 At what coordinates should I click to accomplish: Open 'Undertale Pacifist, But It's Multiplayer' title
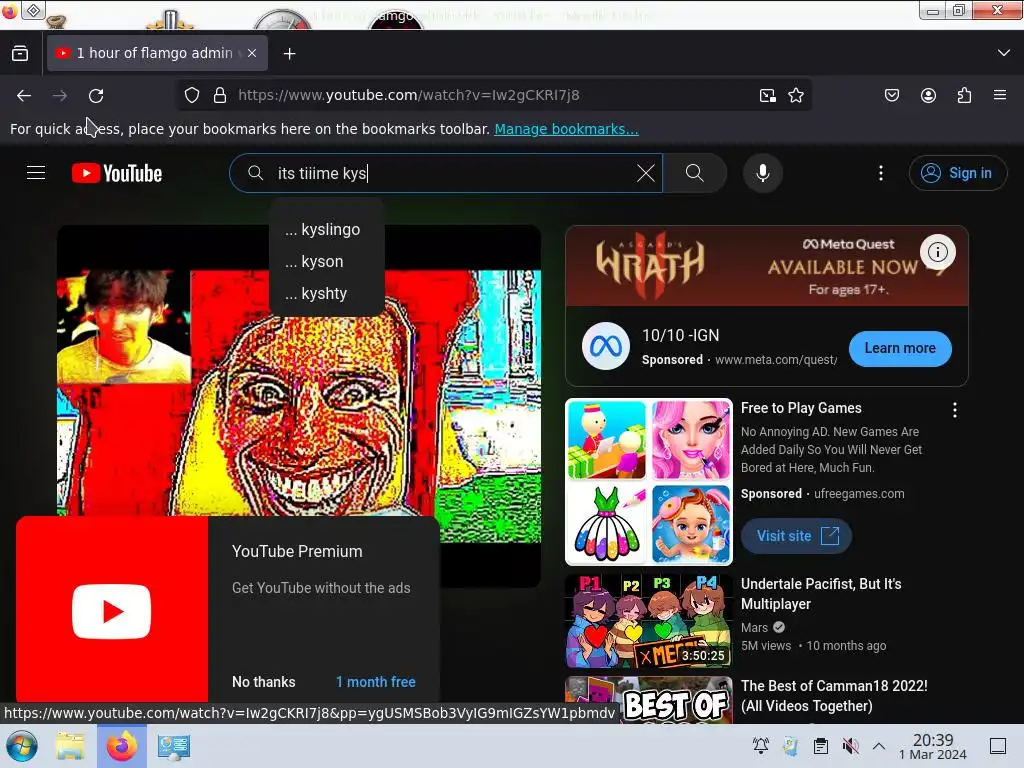tap(821, 594)
